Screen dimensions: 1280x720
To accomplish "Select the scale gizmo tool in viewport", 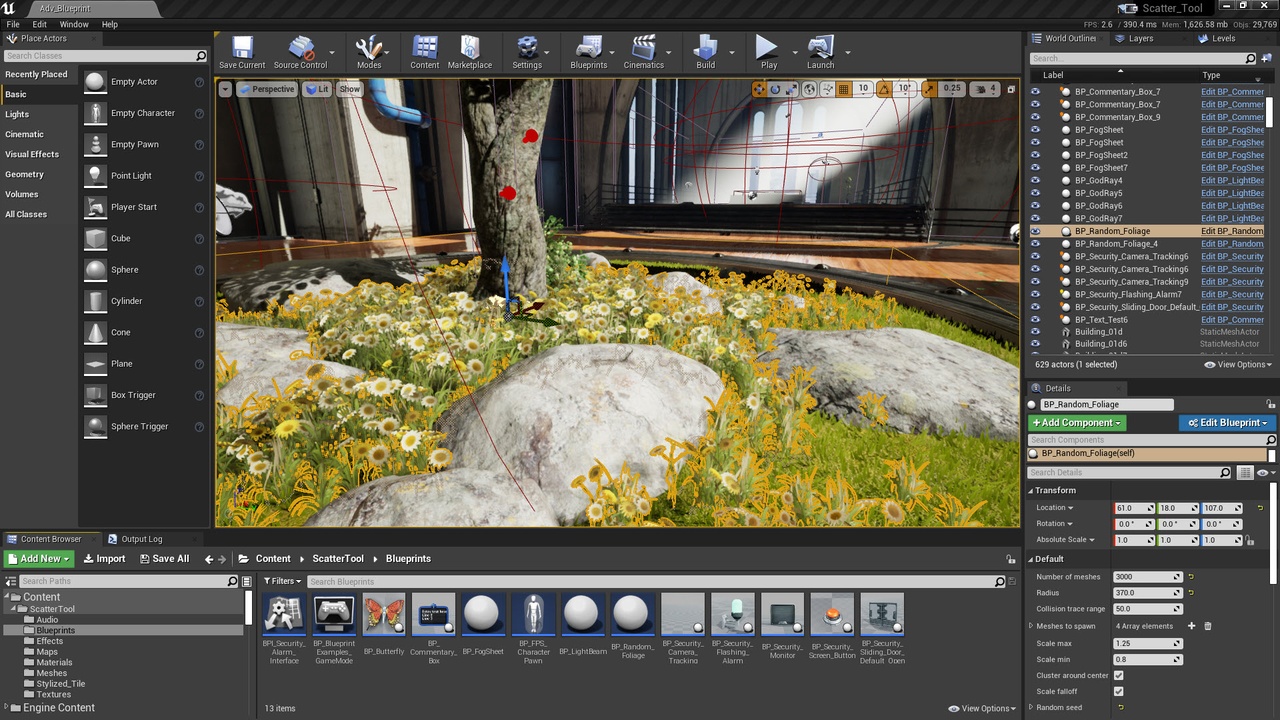I will click(791, 89).
